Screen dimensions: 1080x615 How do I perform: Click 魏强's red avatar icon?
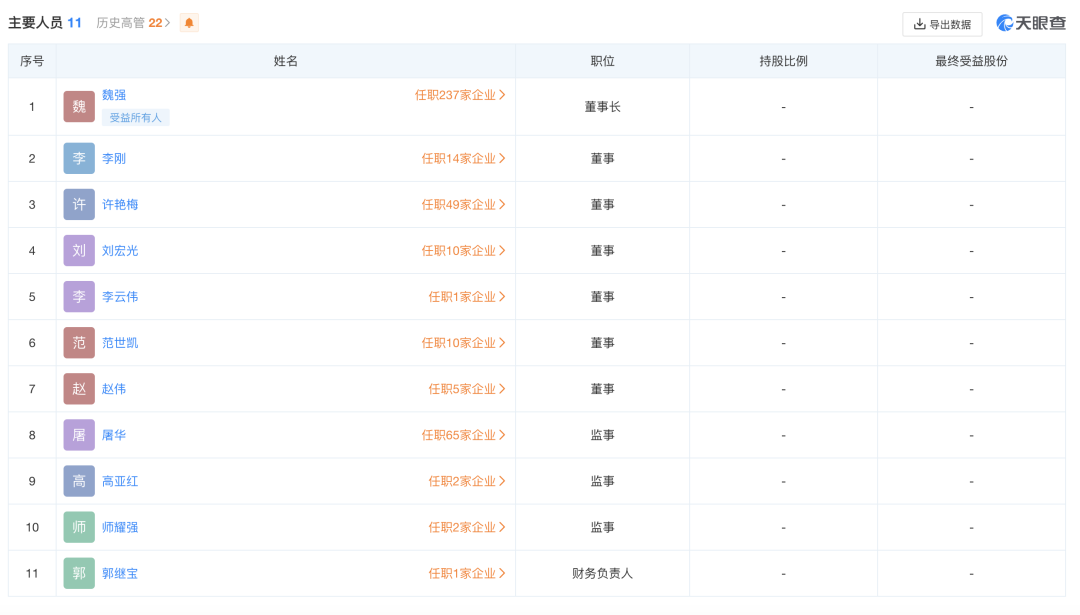tap(79, 107)
